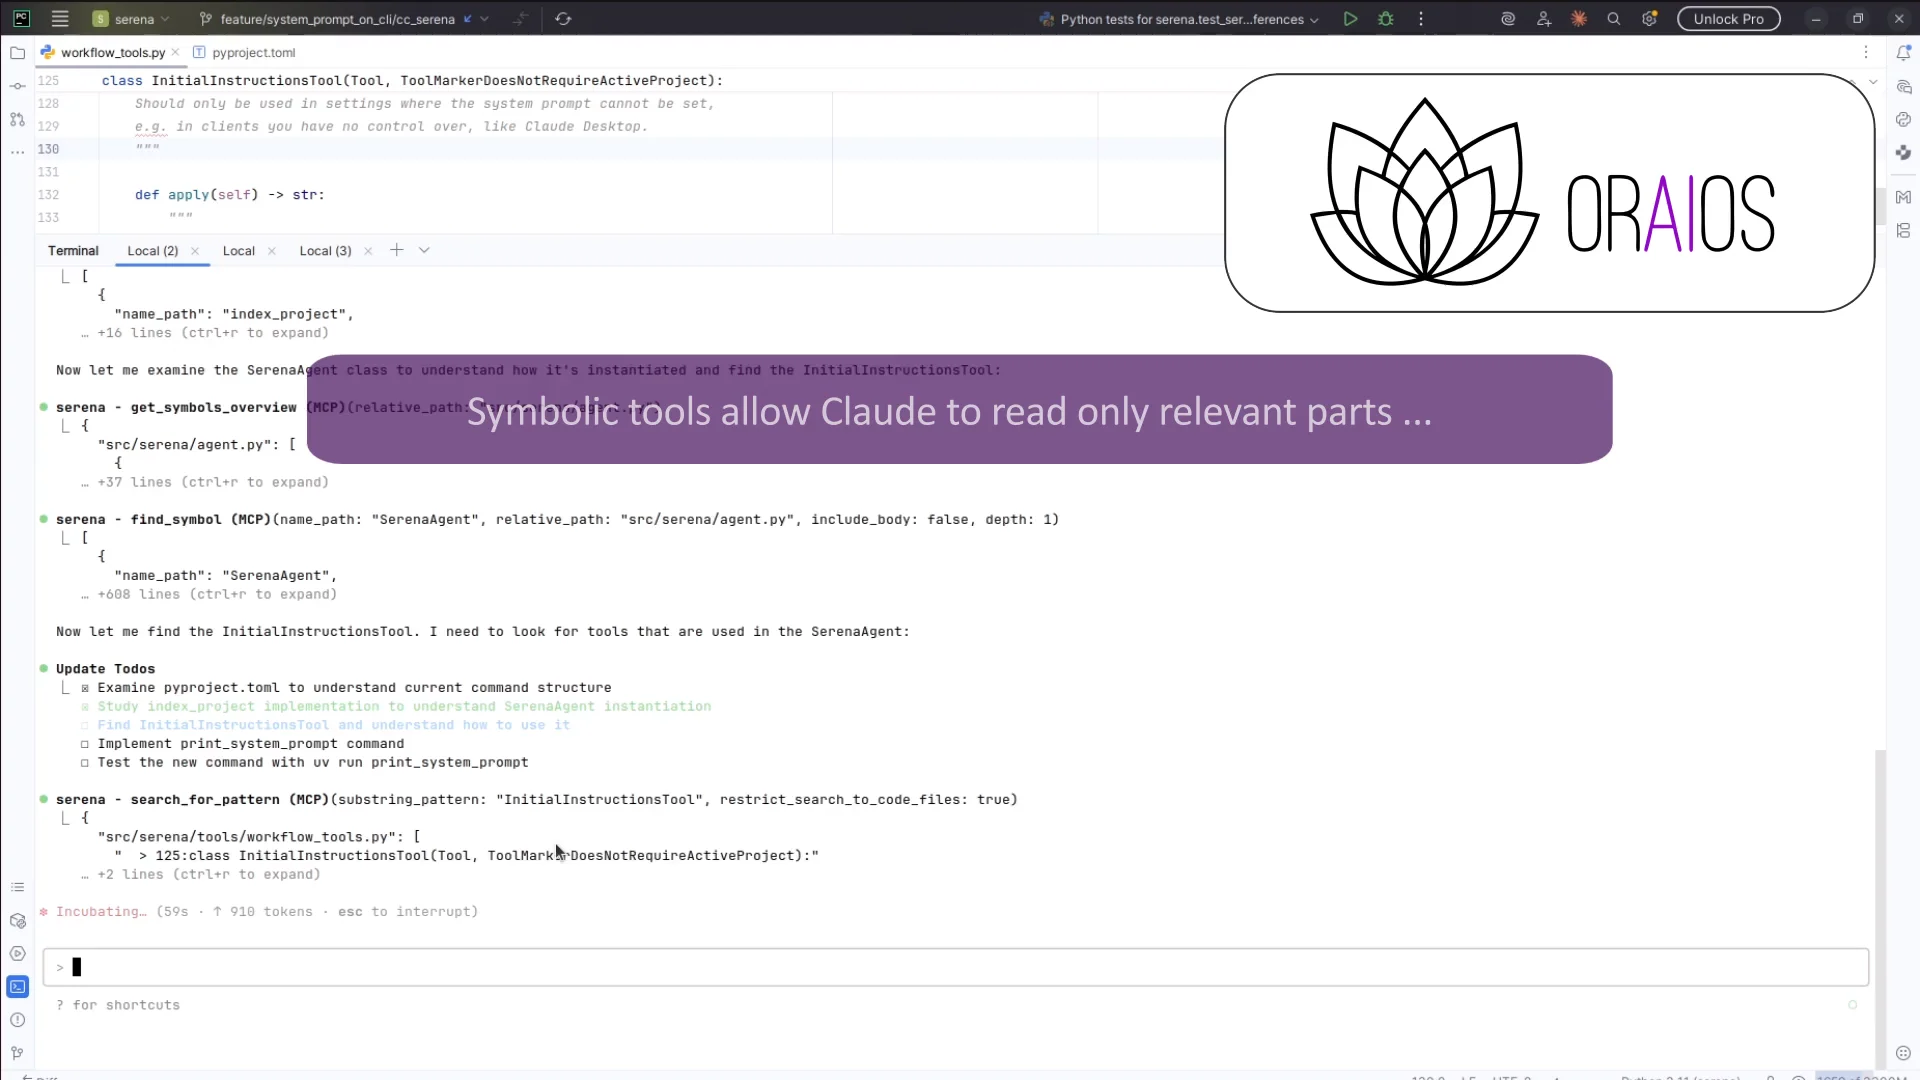Expand the serena project dropdown
This screenshot has height=1080, width=1920.
point(132,19)
